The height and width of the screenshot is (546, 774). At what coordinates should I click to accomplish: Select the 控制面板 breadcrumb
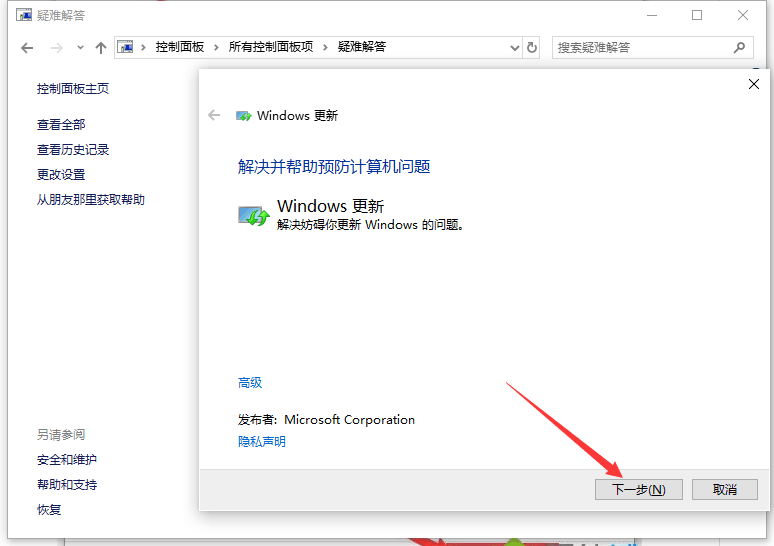(180, 47)
